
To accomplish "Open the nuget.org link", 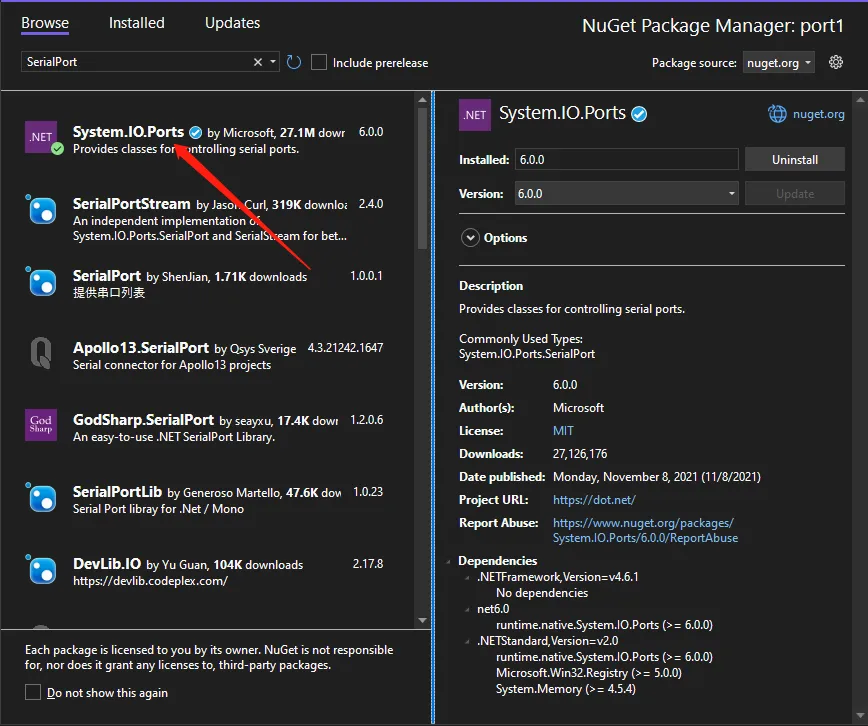I will 818,114.
